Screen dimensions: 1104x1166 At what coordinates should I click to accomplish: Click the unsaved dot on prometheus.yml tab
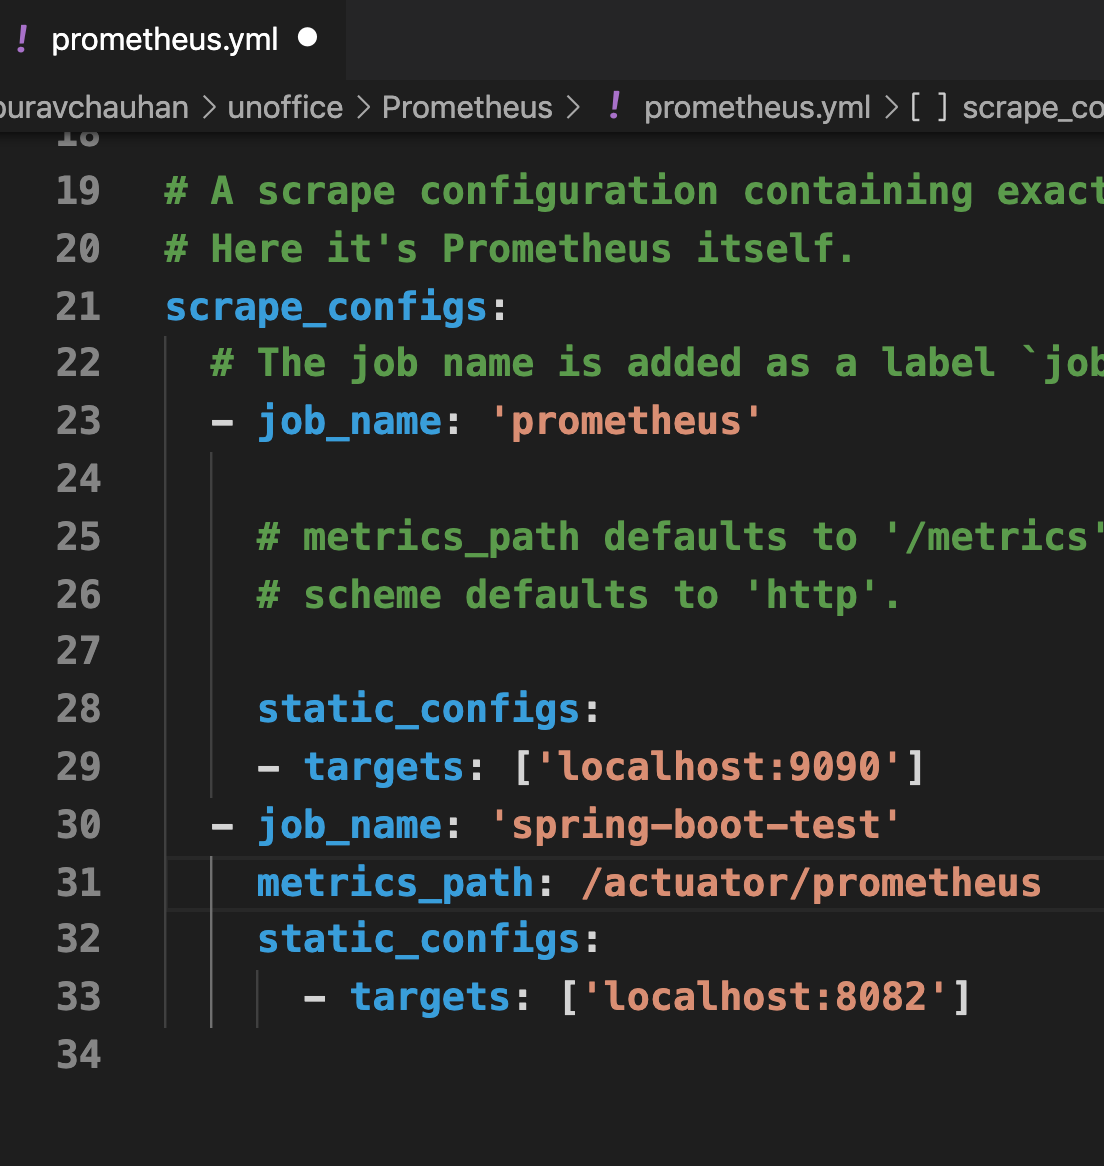307,37
